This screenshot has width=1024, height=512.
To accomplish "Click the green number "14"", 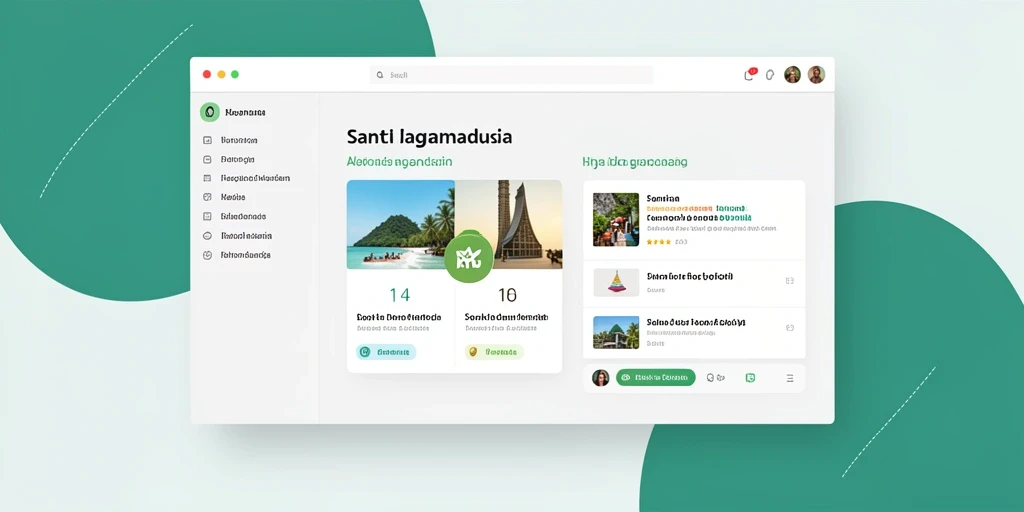I will coord(400,295).
